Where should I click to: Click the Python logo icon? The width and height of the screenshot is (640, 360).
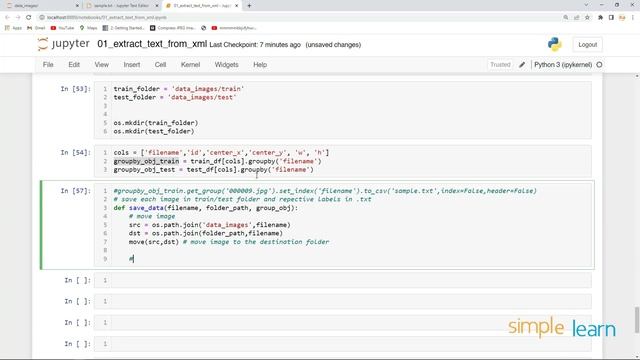point(554,44)
